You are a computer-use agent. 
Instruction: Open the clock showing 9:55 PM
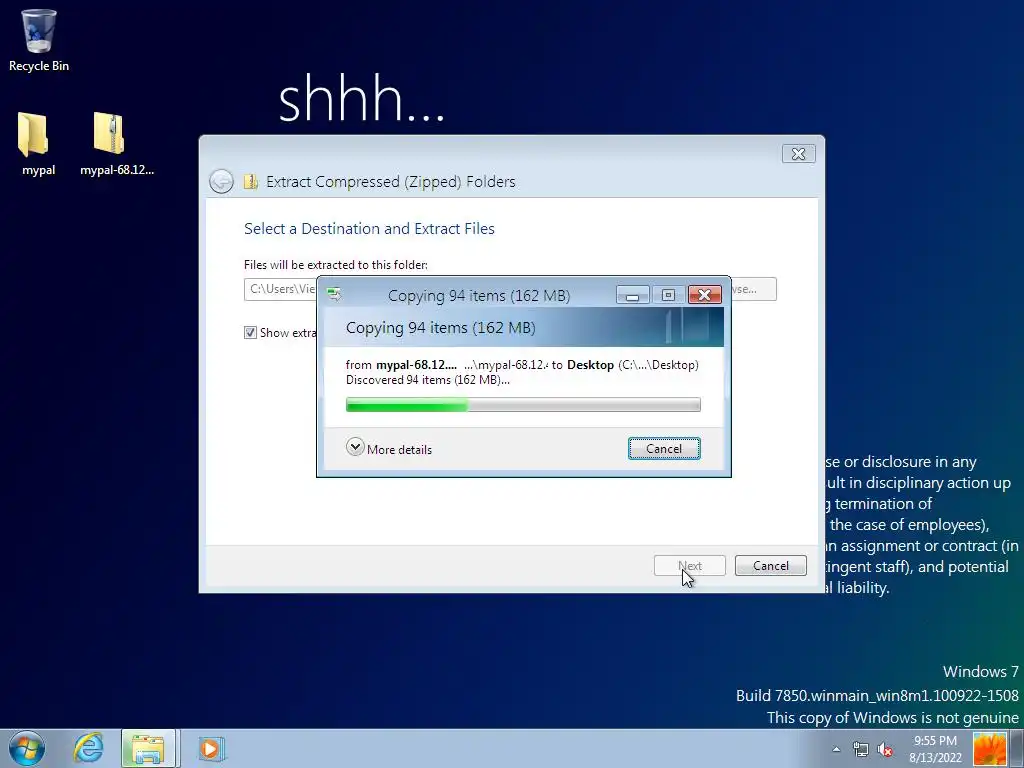935,748
